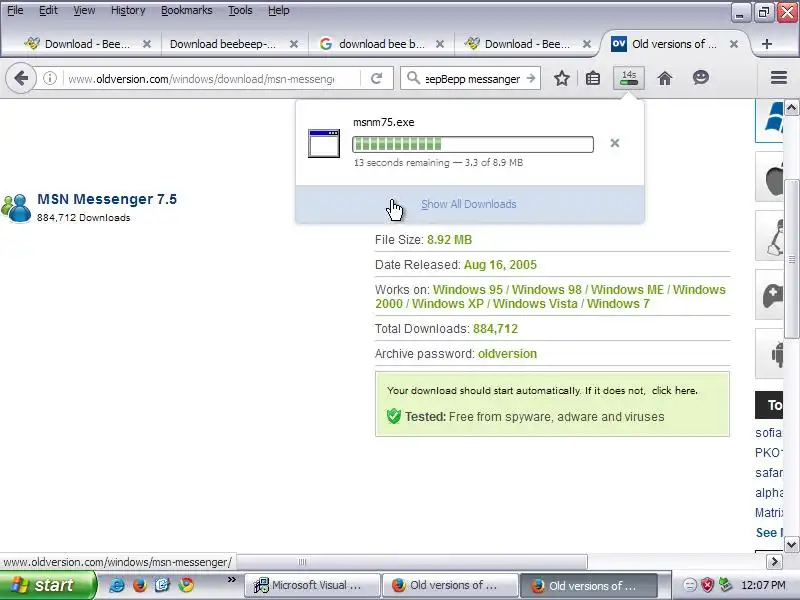The image size is (800, 600).
Task: Toggle the downloads indicator showing 14s
Action: point(629,78)
